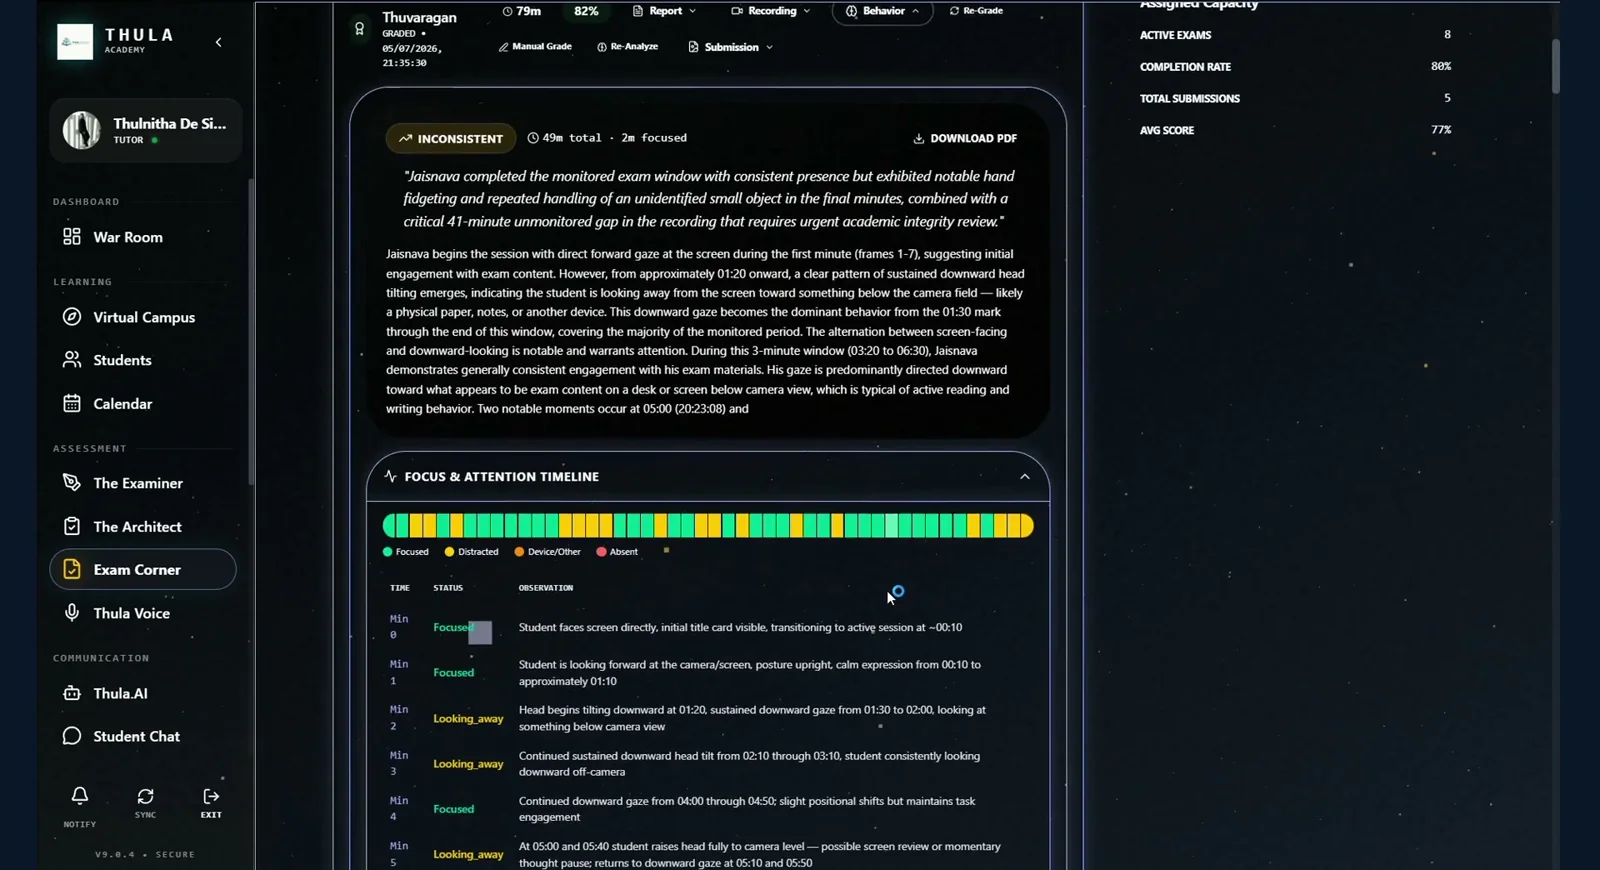Click the 82% score badge
This screenshot has height=870, width=1600.
pos(586,11)
